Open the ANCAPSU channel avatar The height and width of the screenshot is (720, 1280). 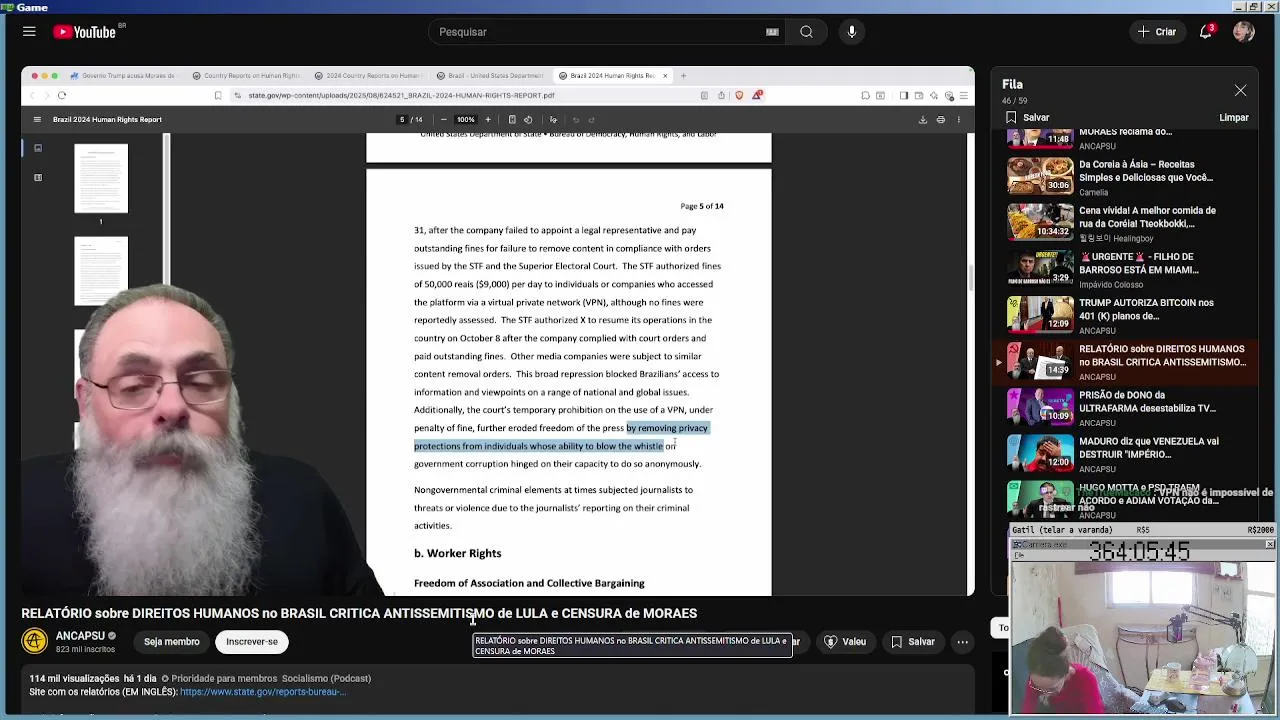click(35, 641)
